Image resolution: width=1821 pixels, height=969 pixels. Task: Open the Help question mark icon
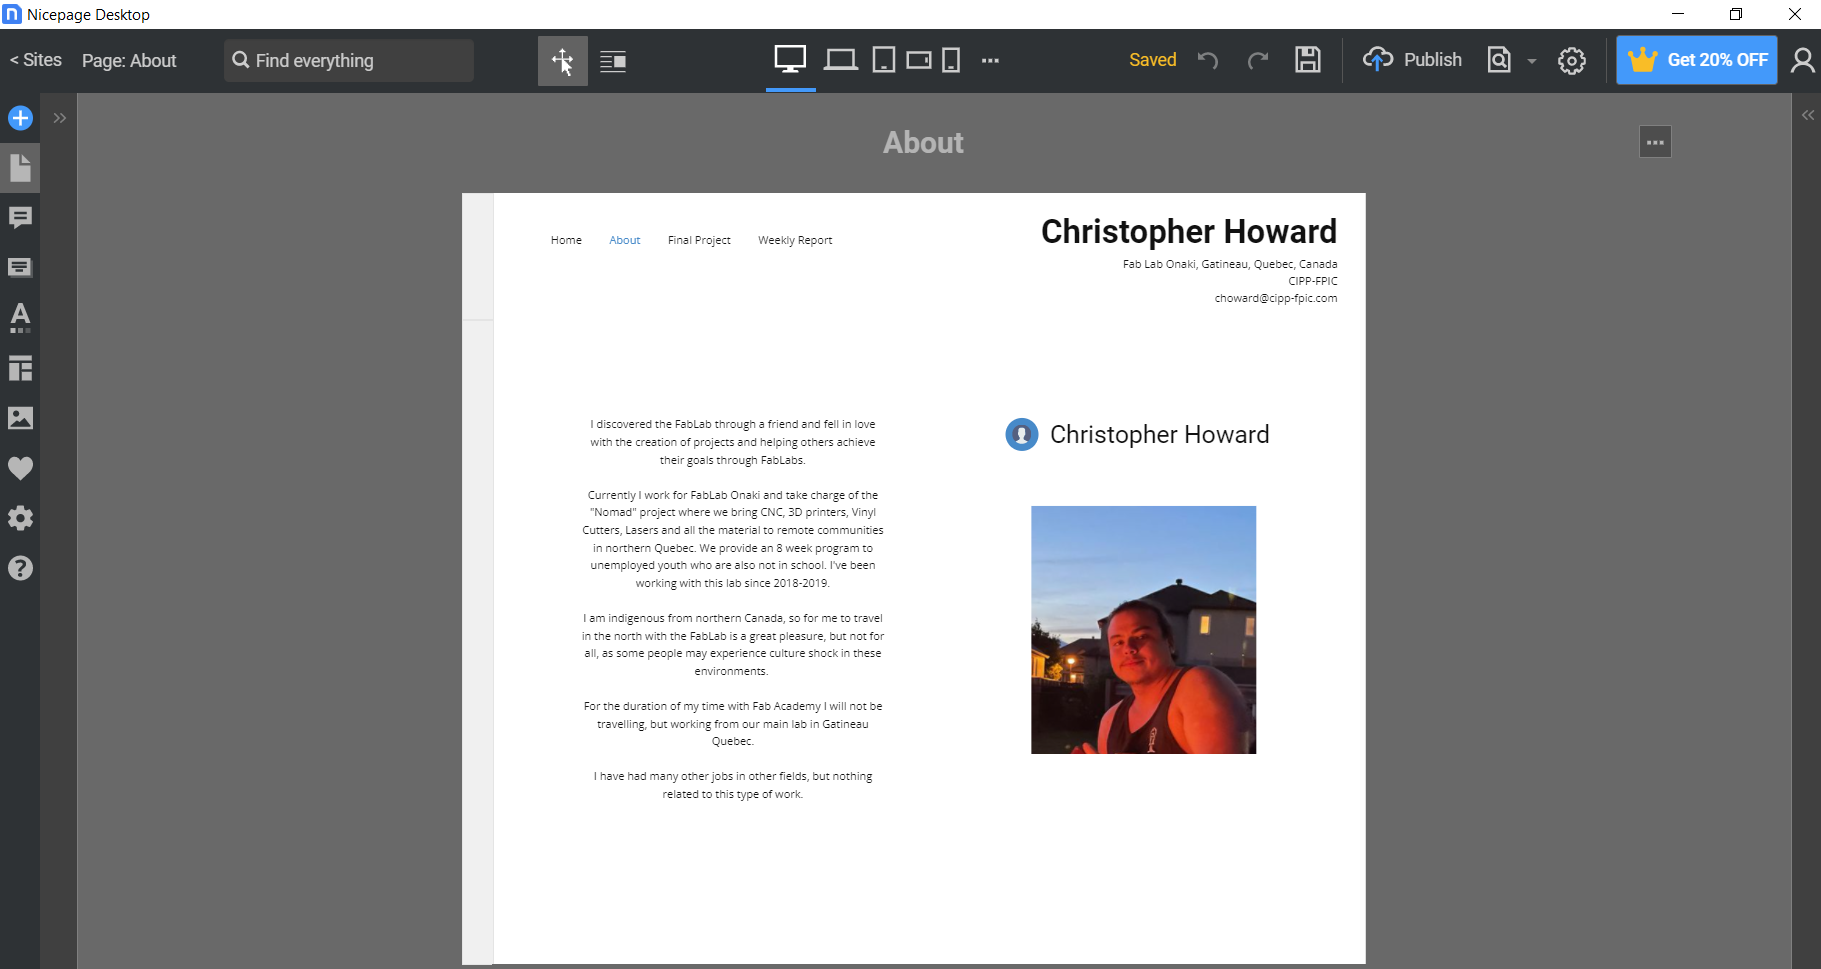coord(20,568)
